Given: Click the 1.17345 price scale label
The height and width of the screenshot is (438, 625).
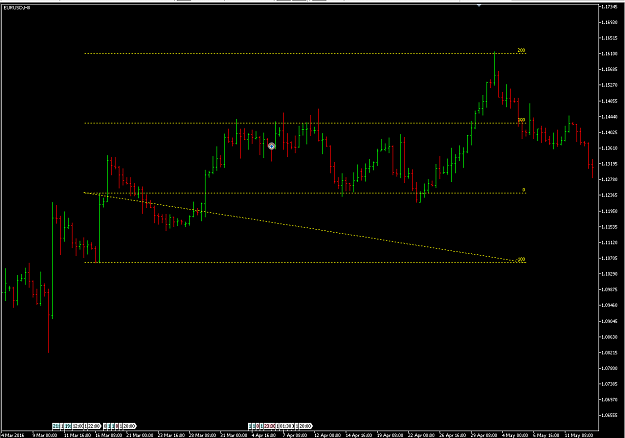Looking at the screenshot, I should pos(609,7).
